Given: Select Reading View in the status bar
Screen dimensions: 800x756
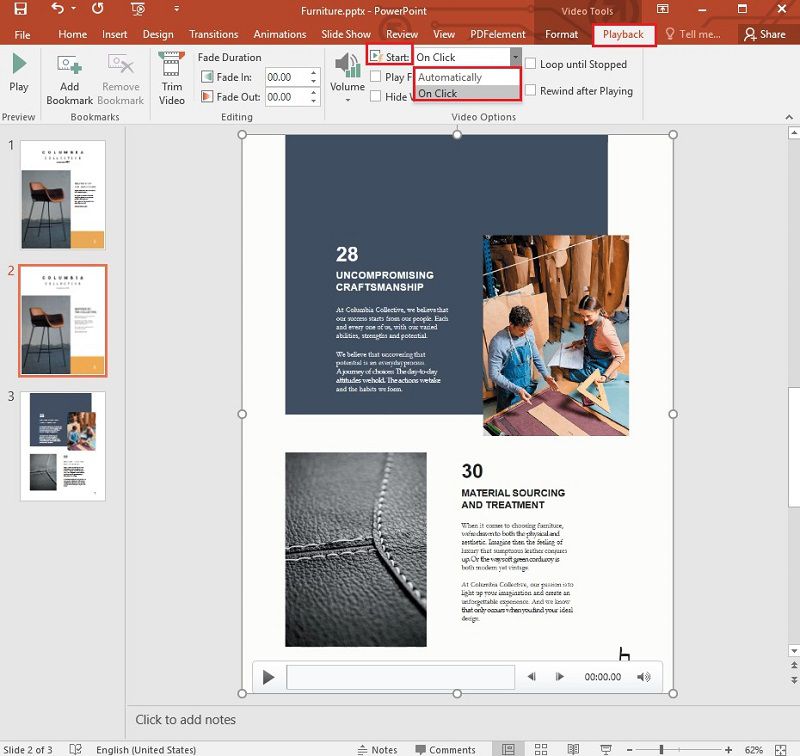Looking at the screenshot, I should pos(572,749).
